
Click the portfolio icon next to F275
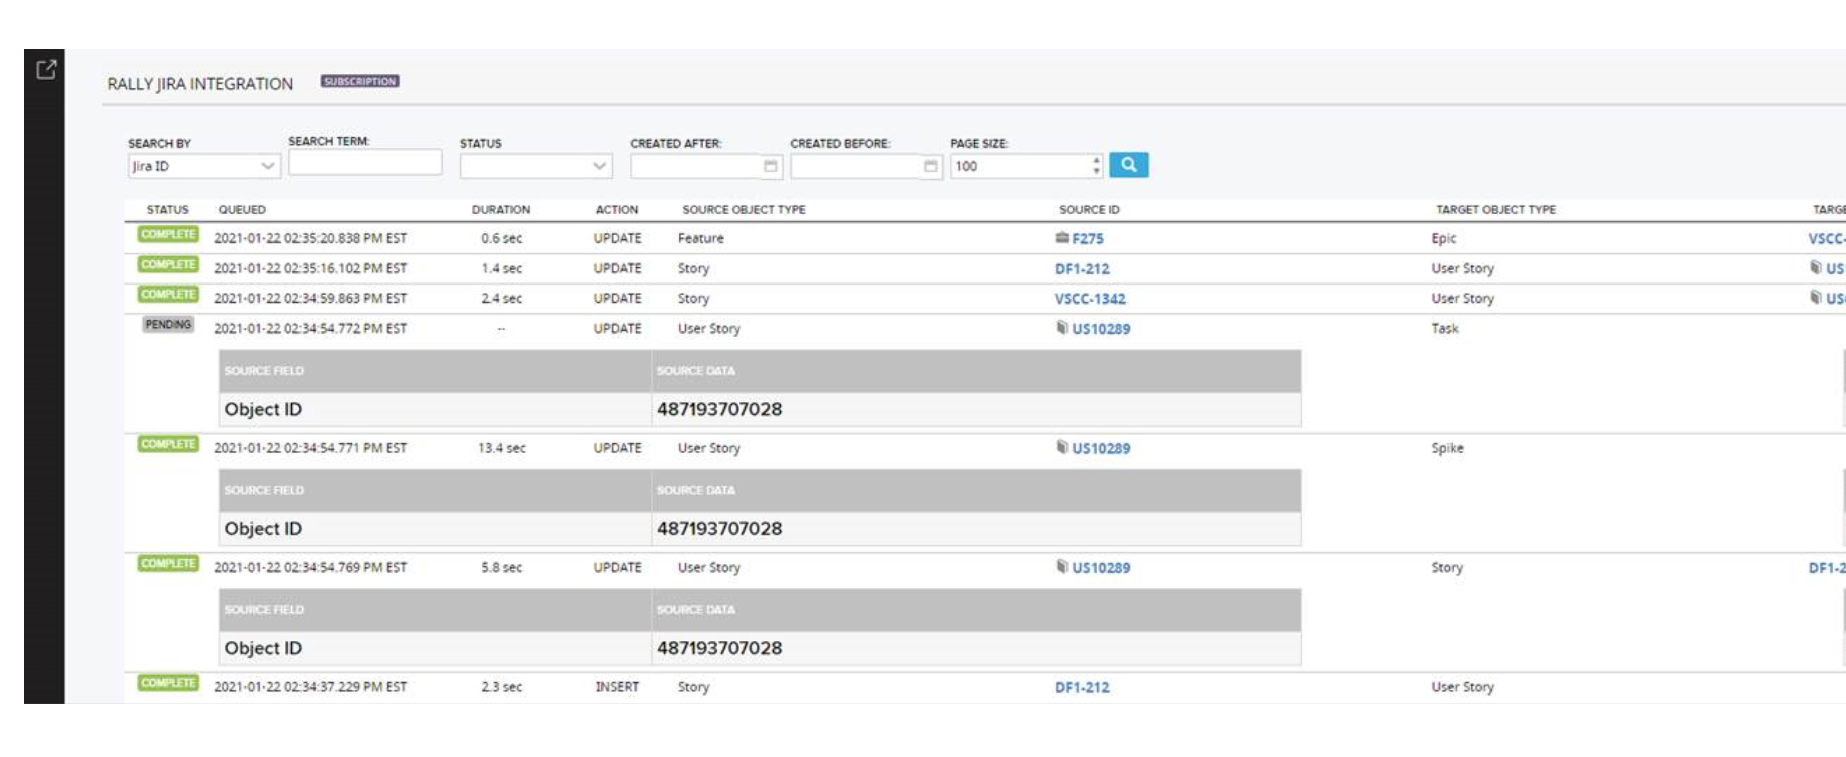(x=1062, y=238)
